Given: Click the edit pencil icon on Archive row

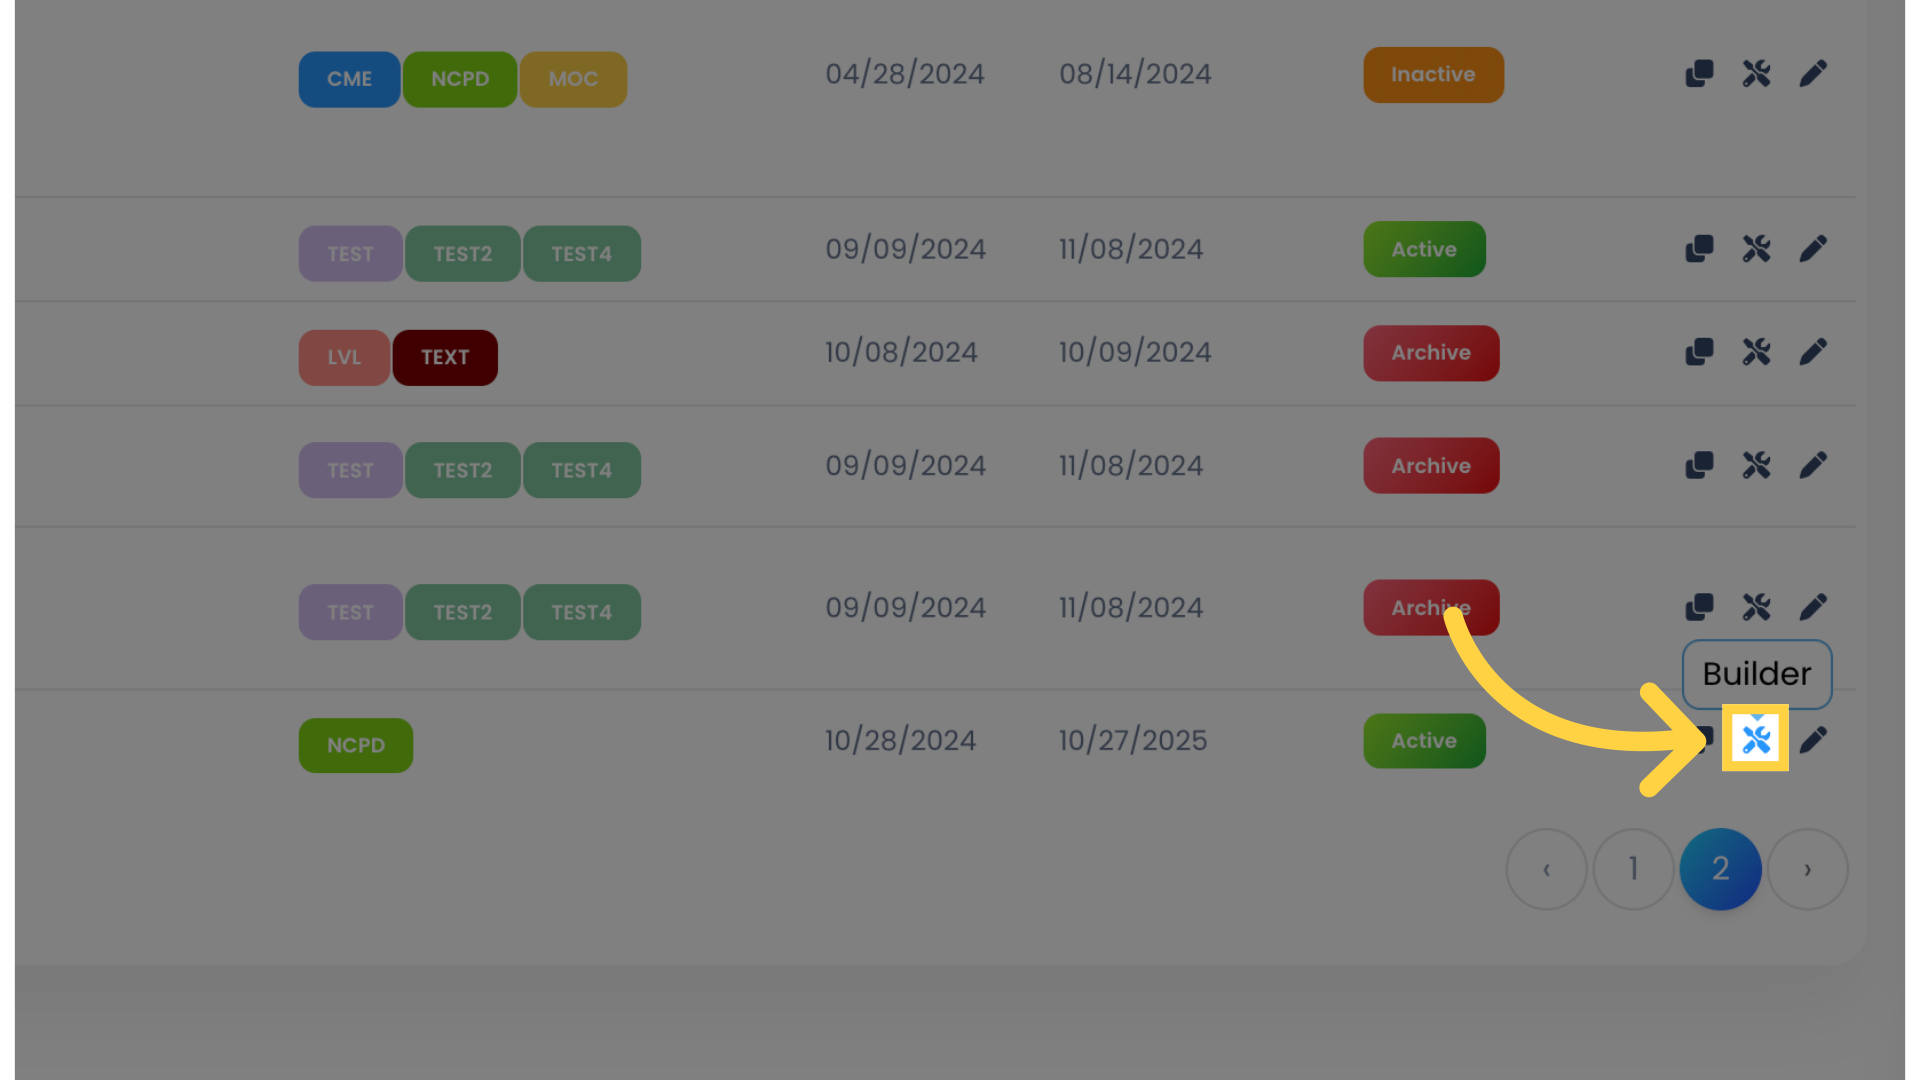Looking at the screenshot, I should 1815,352.
